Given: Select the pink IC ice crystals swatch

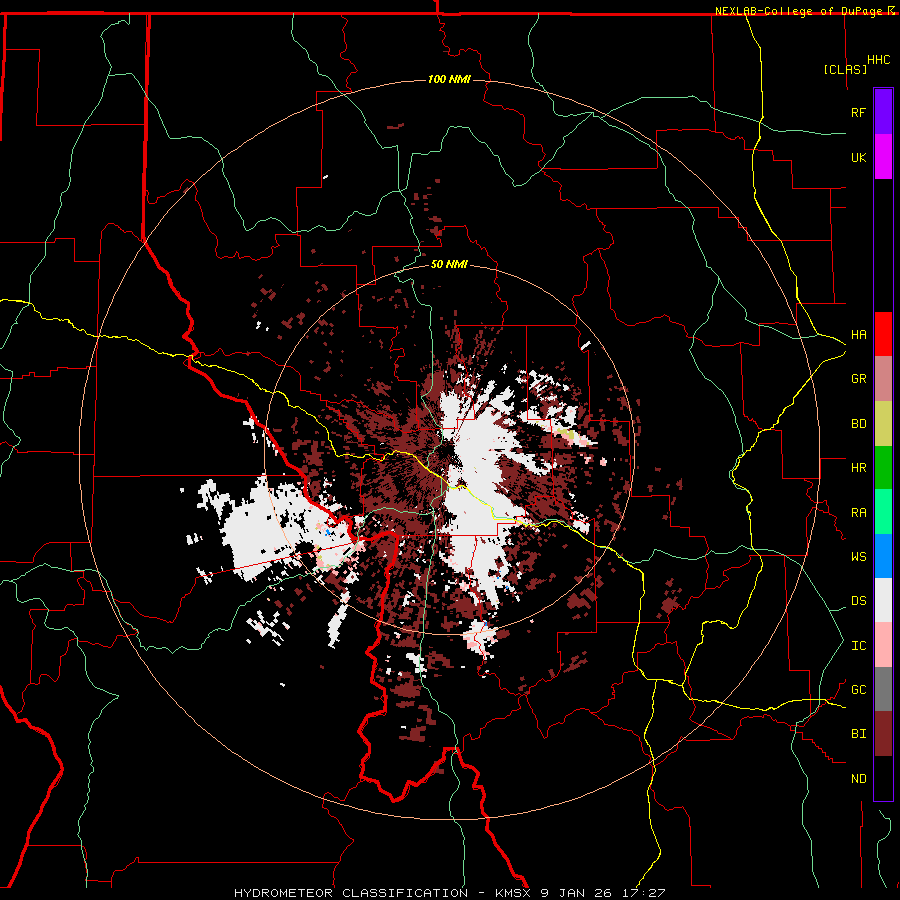Looking at the screenshot, I should (x=883, y=645).
